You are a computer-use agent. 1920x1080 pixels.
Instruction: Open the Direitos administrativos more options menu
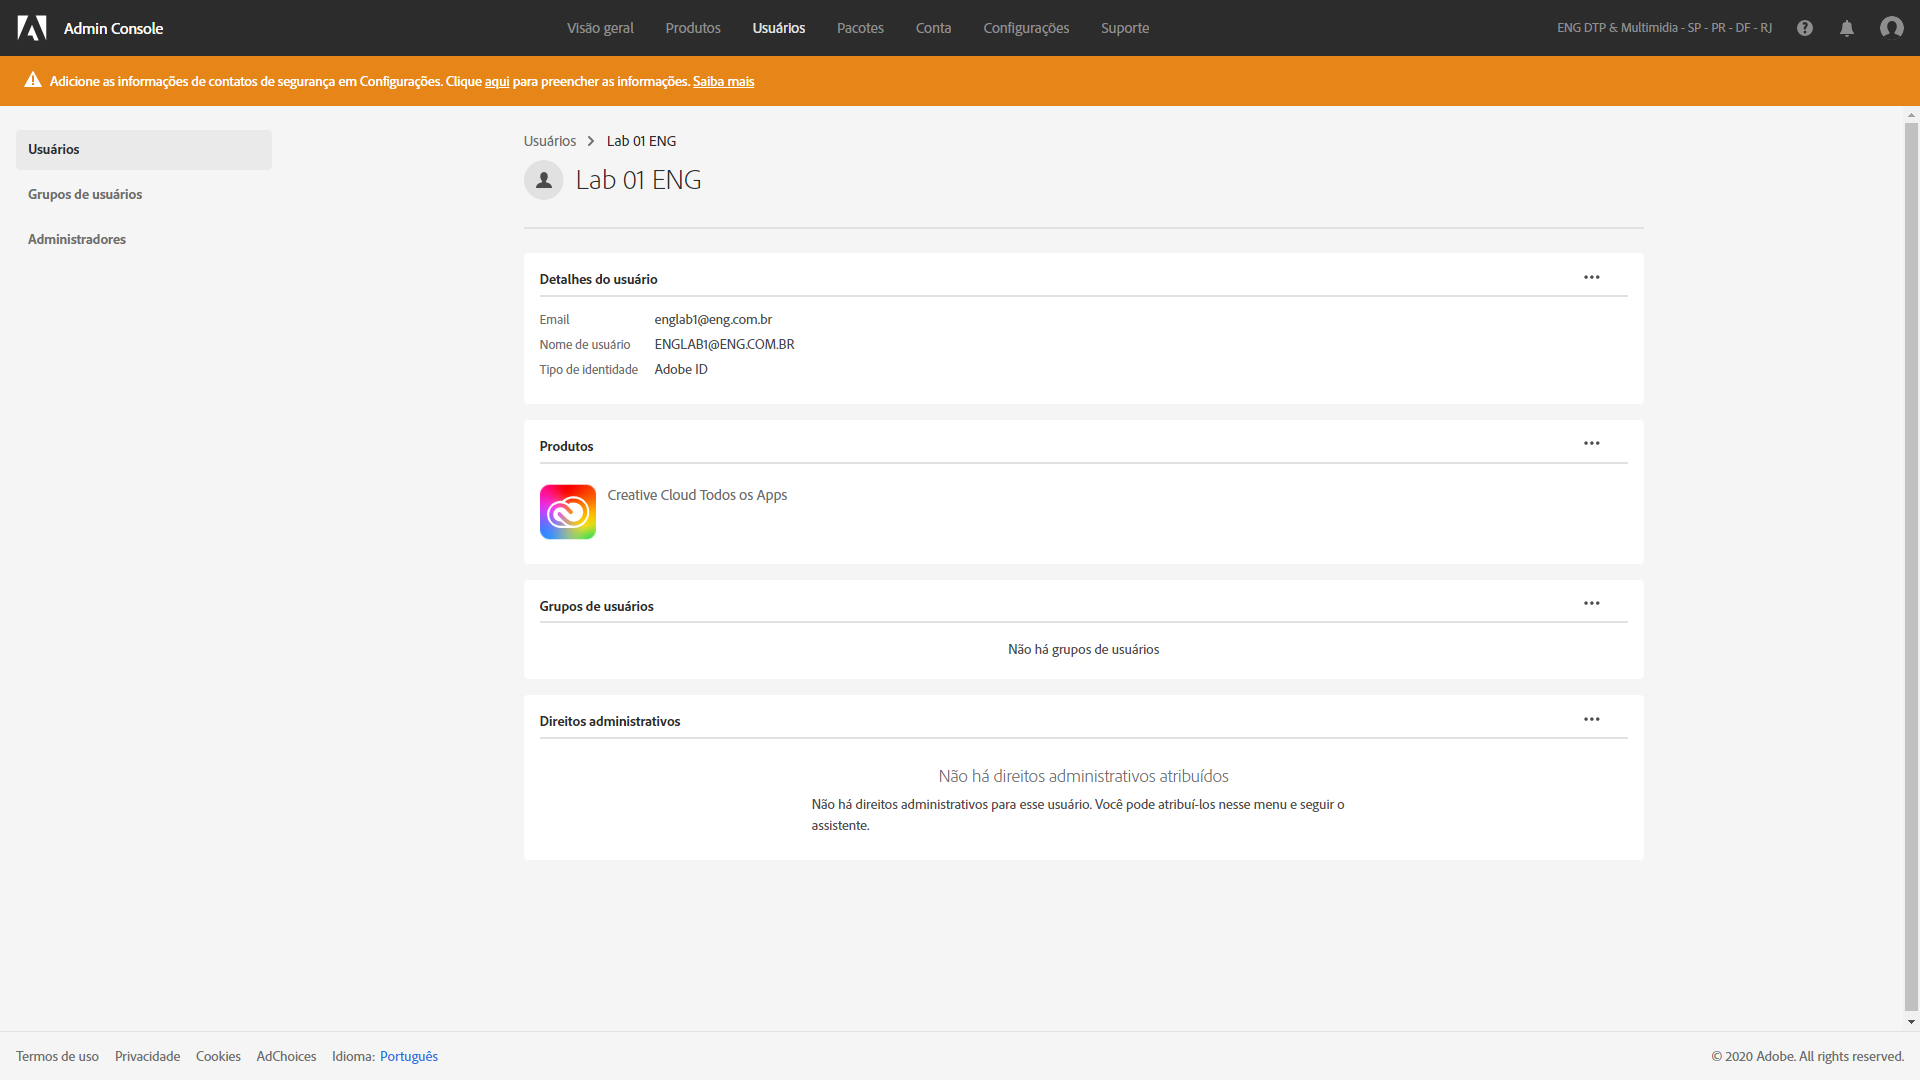(x=1592, y=719)
